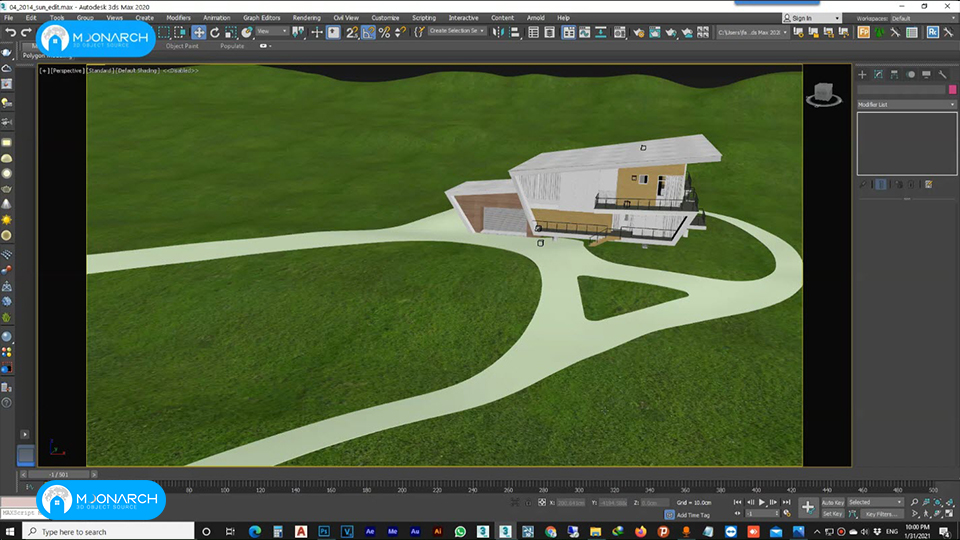This screenshot has height=540, width=960.
Task: Click the Redo arrow icon
Action: 26,32
